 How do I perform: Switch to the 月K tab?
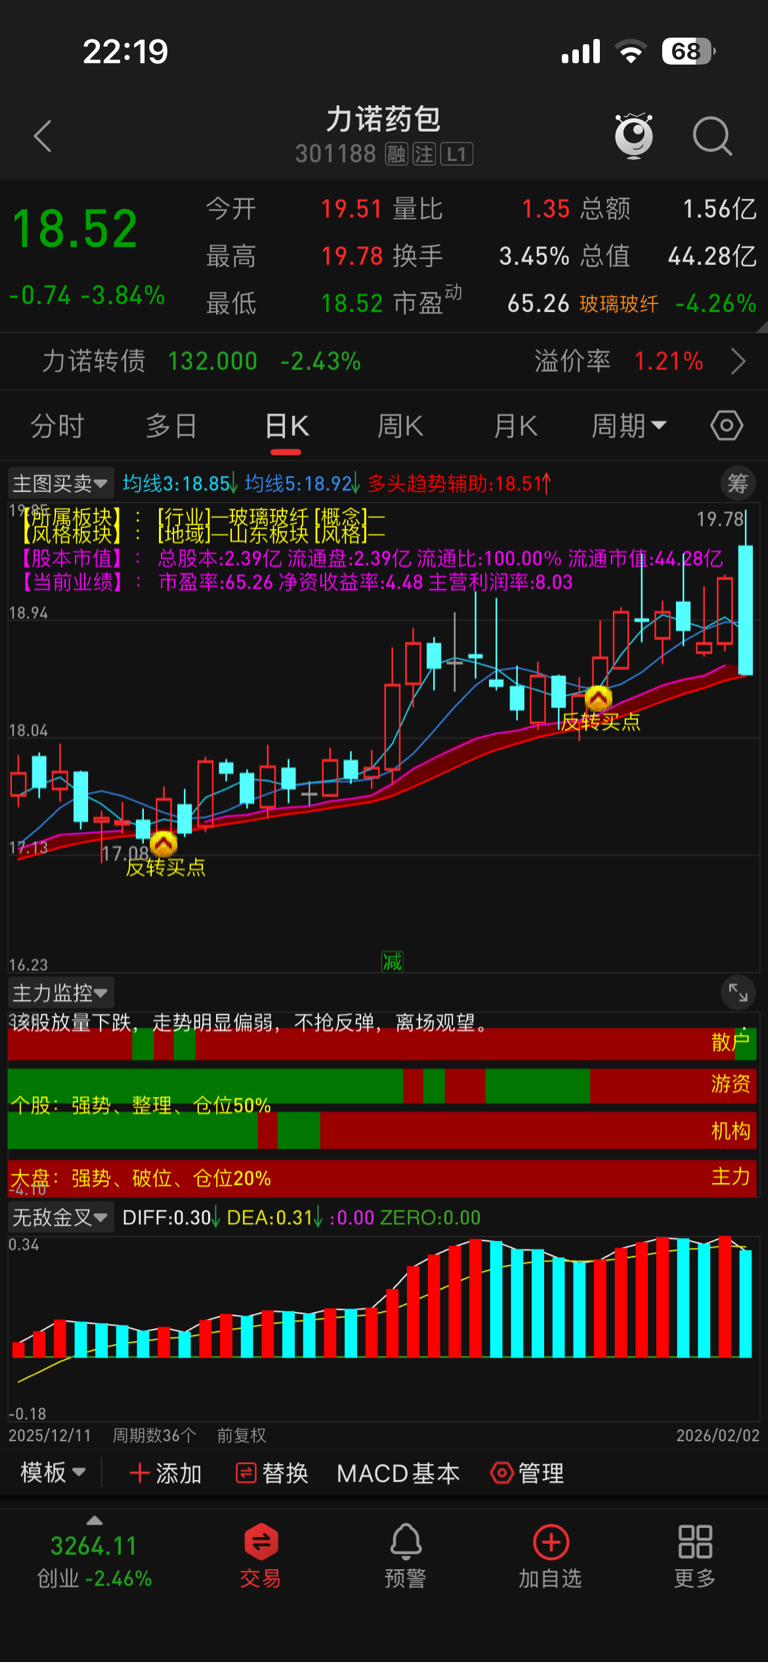[515, 426]
